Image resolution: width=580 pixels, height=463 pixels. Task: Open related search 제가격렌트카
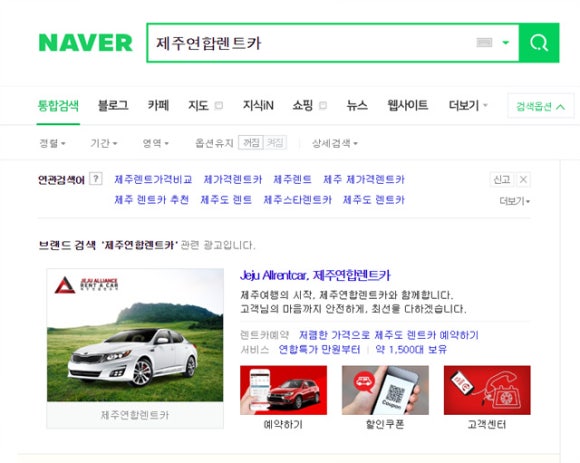coord(233,179)
